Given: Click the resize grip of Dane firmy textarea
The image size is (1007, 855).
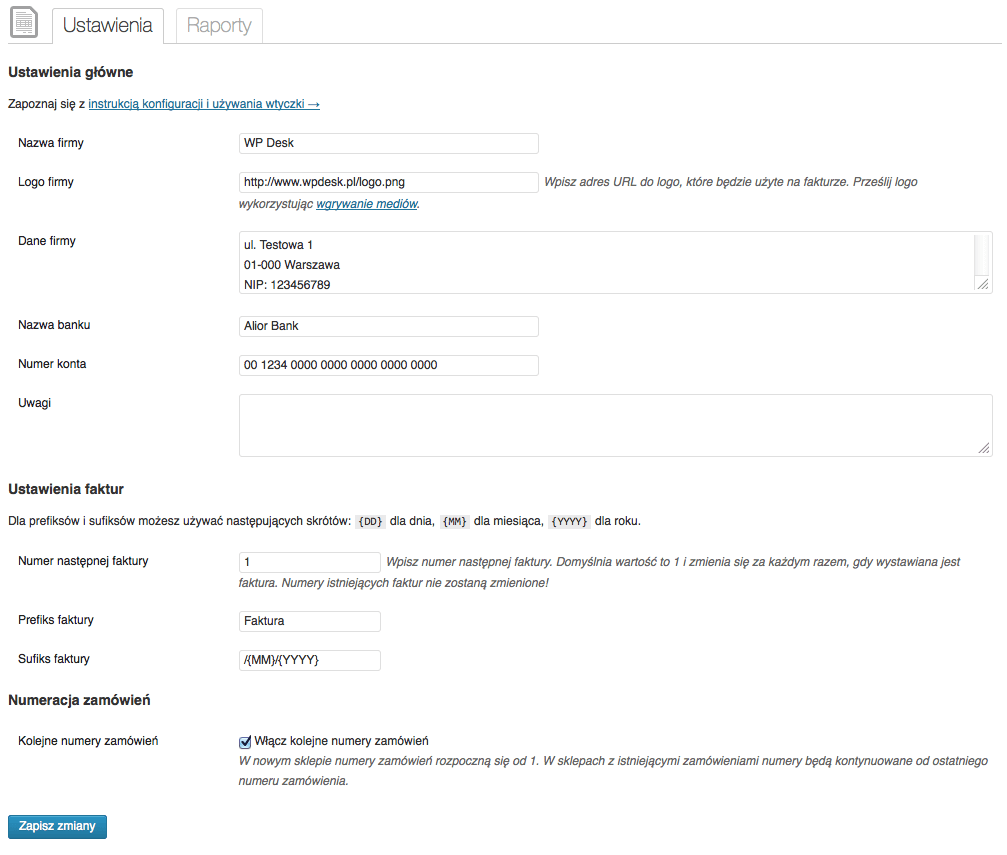Looking at the screenshot, I should click(983, 287).
